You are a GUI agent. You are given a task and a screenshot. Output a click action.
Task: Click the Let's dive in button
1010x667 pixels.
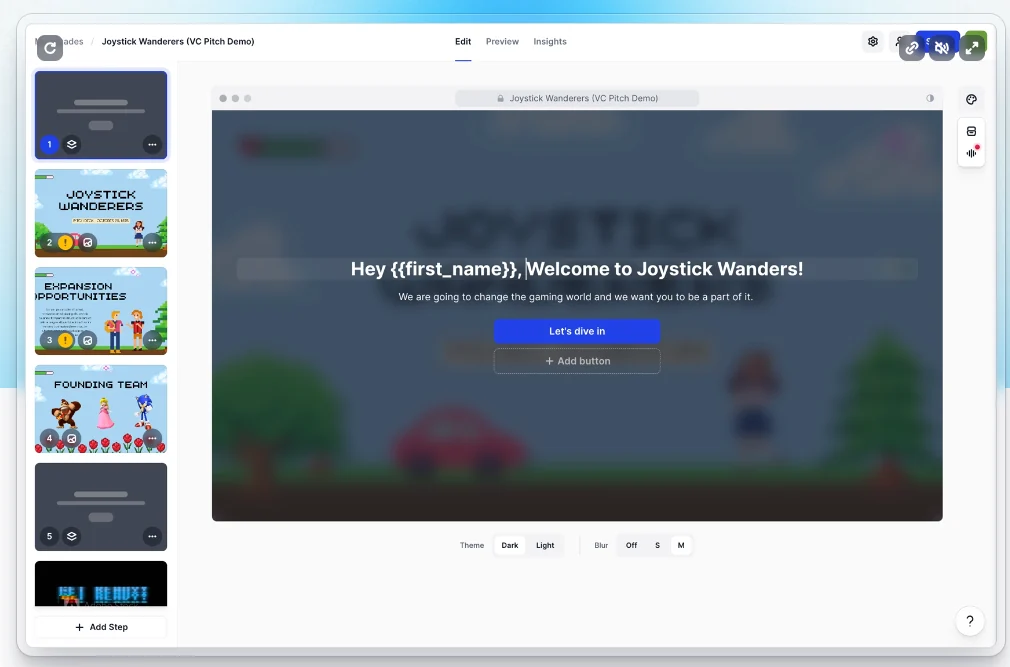(x=577, y=331)
